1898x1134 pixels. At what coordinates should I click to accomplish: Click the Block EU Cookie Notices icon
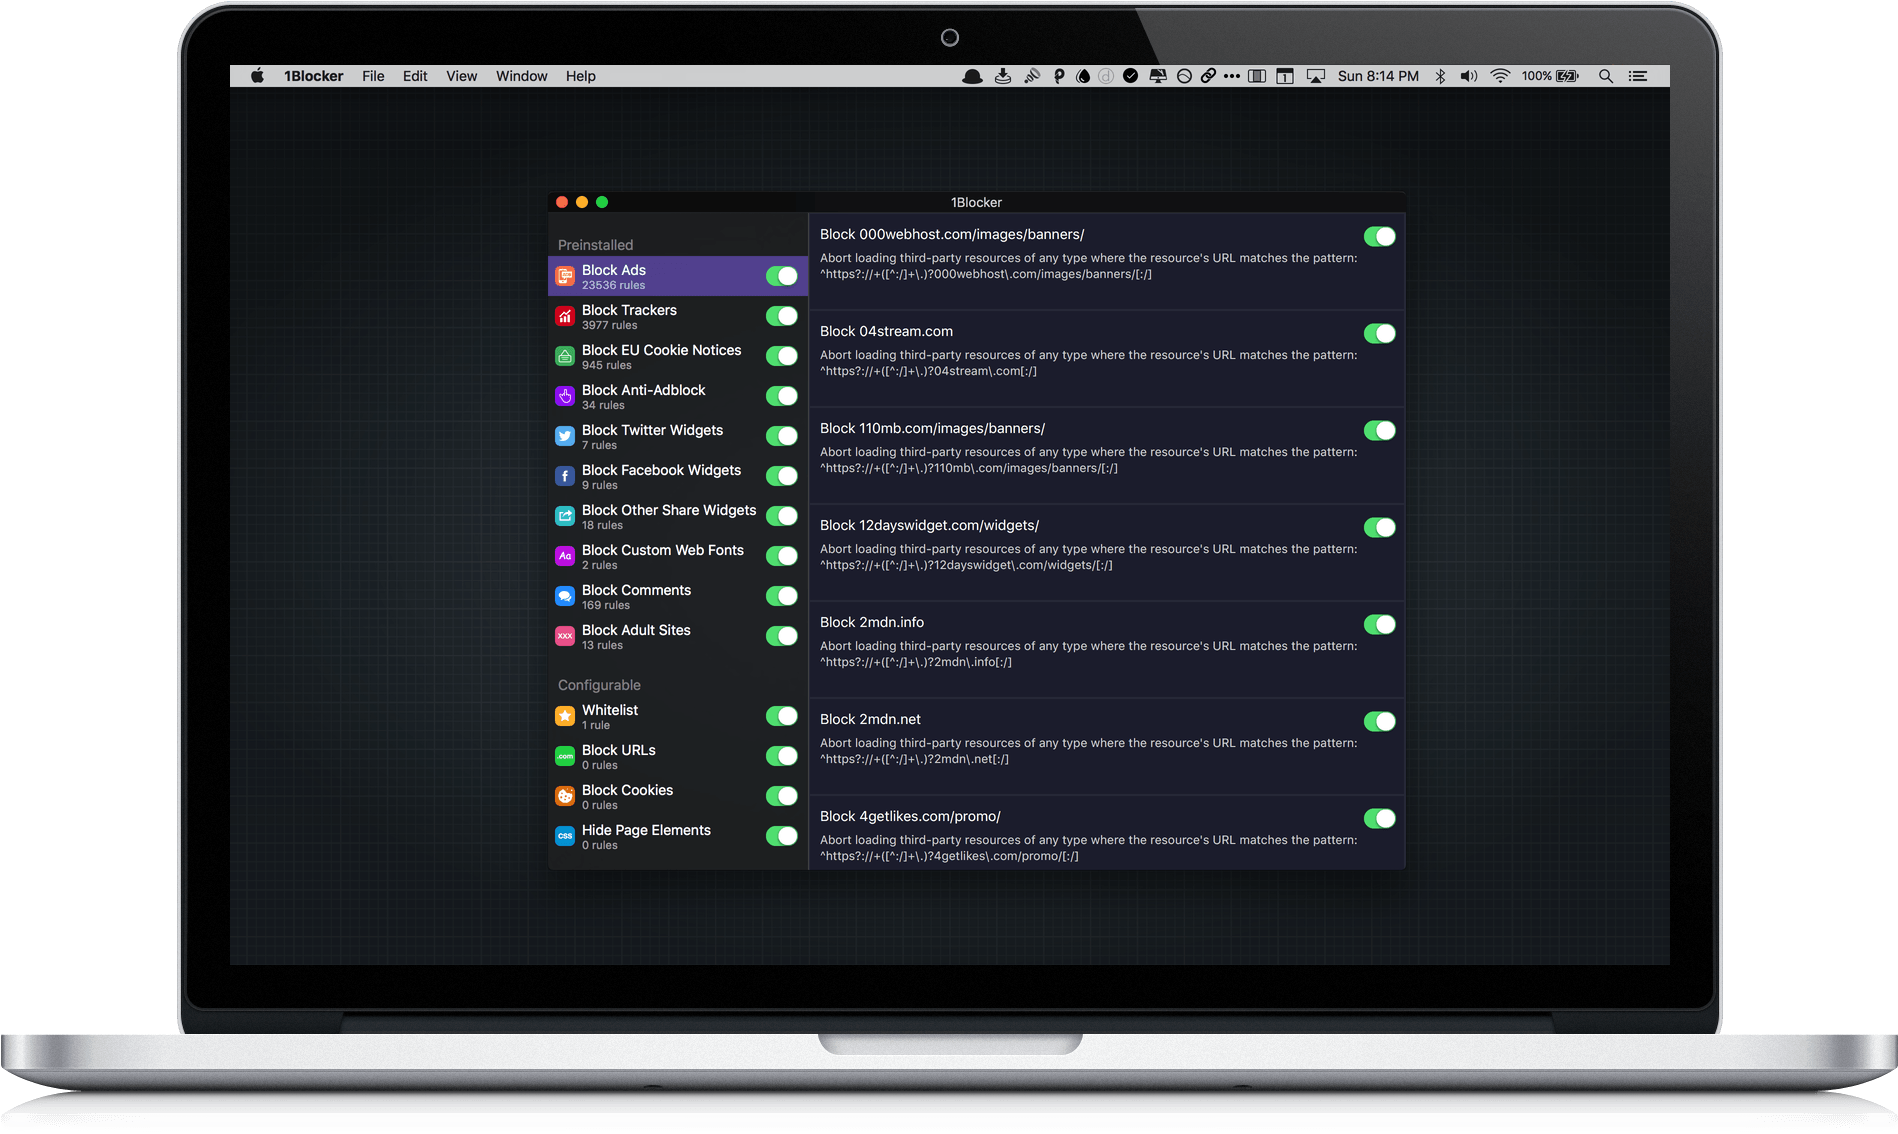tap(565, 356)
